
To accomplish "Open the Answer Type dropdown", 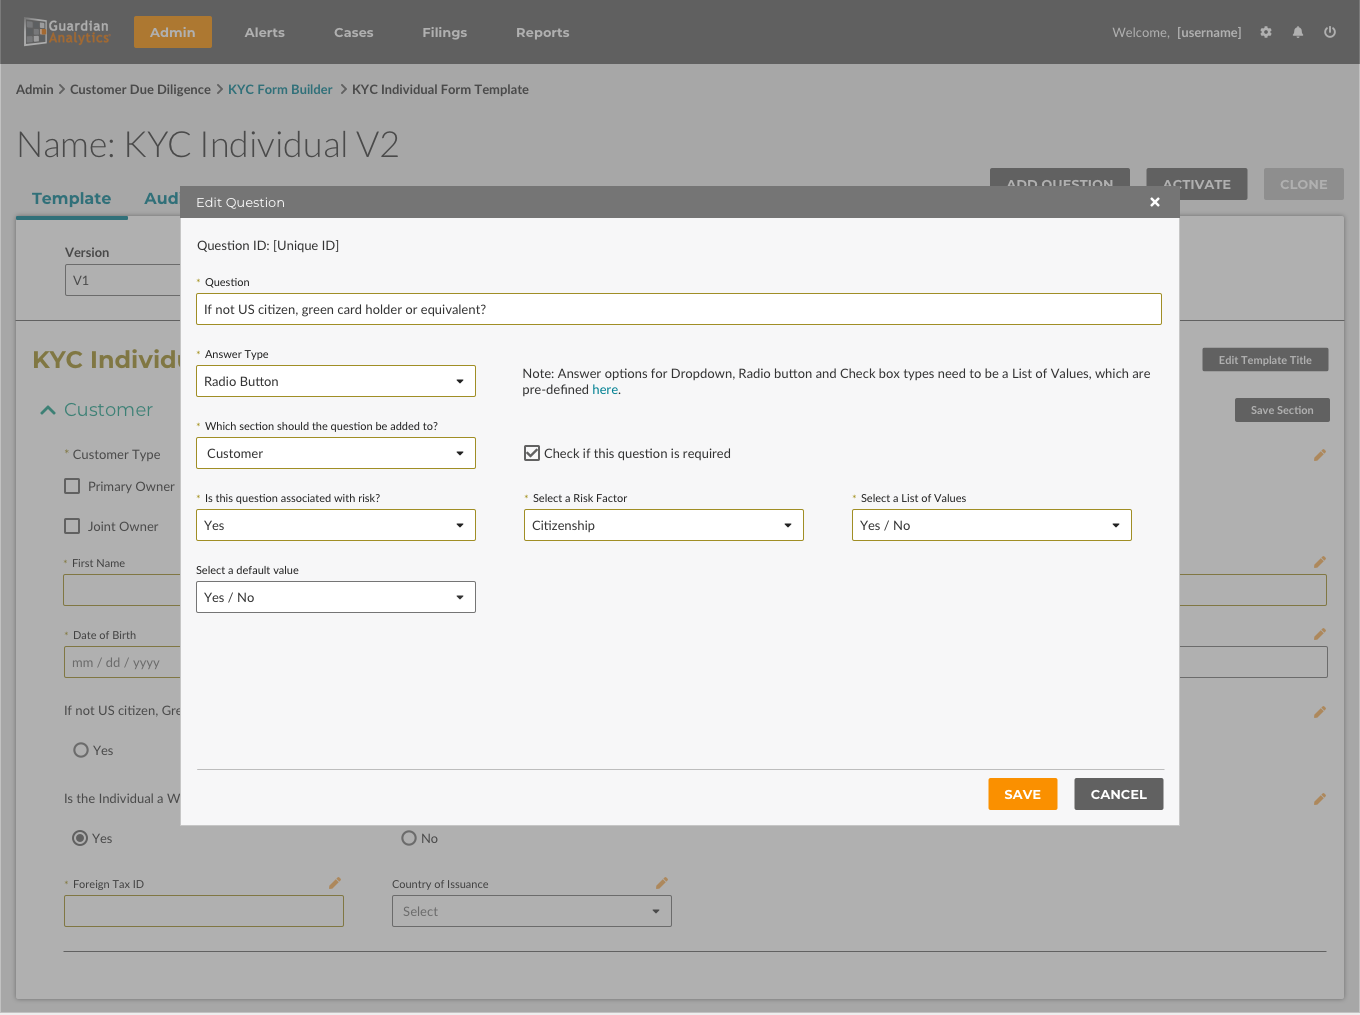I will (336, 381).
